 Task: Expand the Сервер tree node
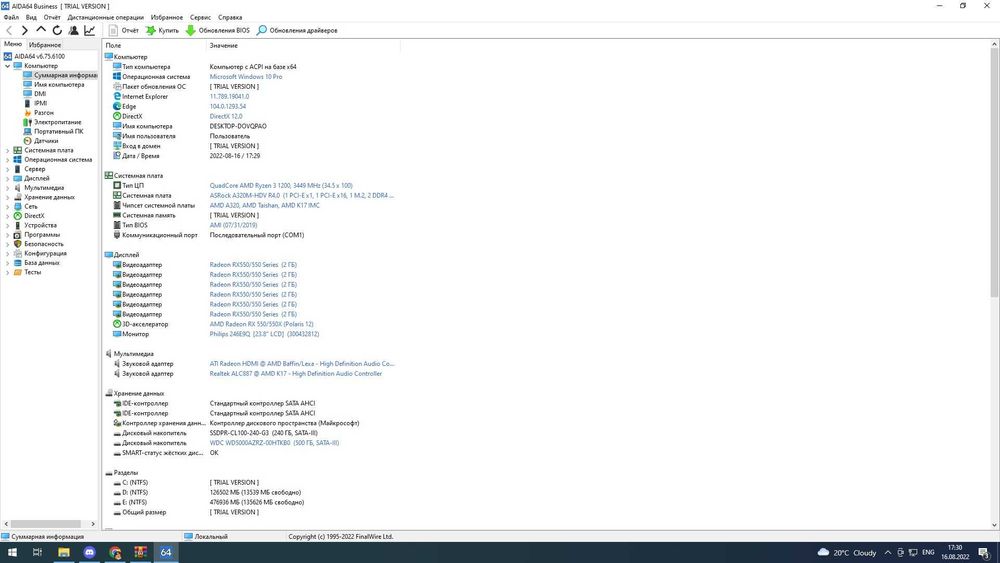(x=8, y=169)
